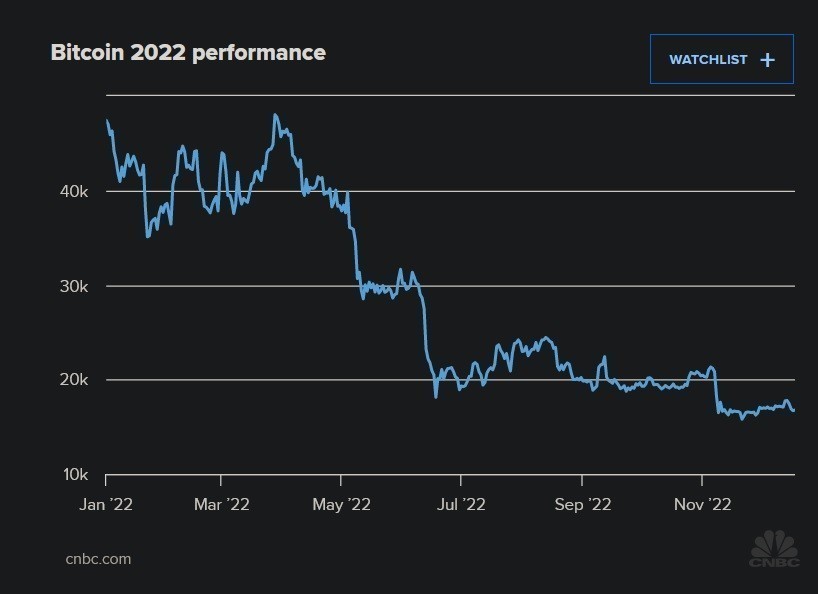Select the Nov '22 x-axis label

click(x=703, y=505)
